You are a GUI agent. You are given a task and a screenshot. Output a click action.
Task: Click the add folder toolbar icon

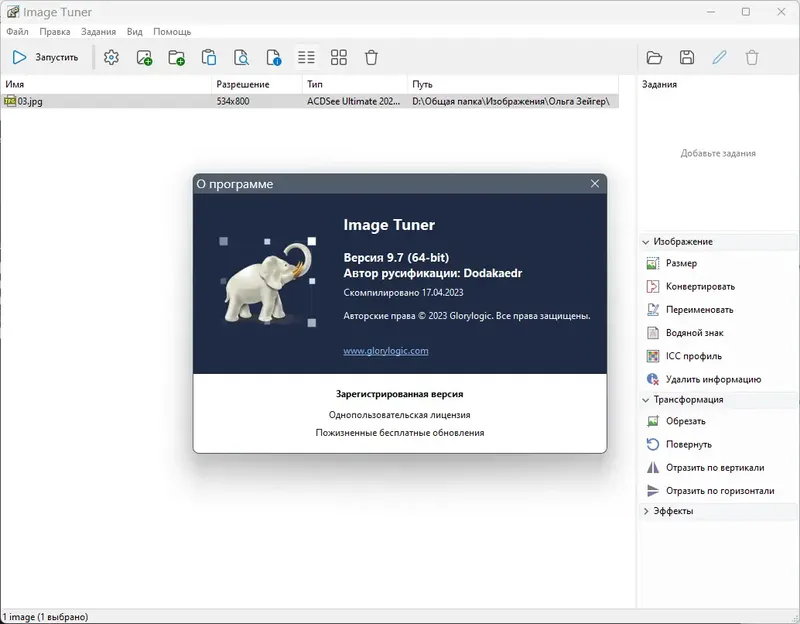coord(176,57)
